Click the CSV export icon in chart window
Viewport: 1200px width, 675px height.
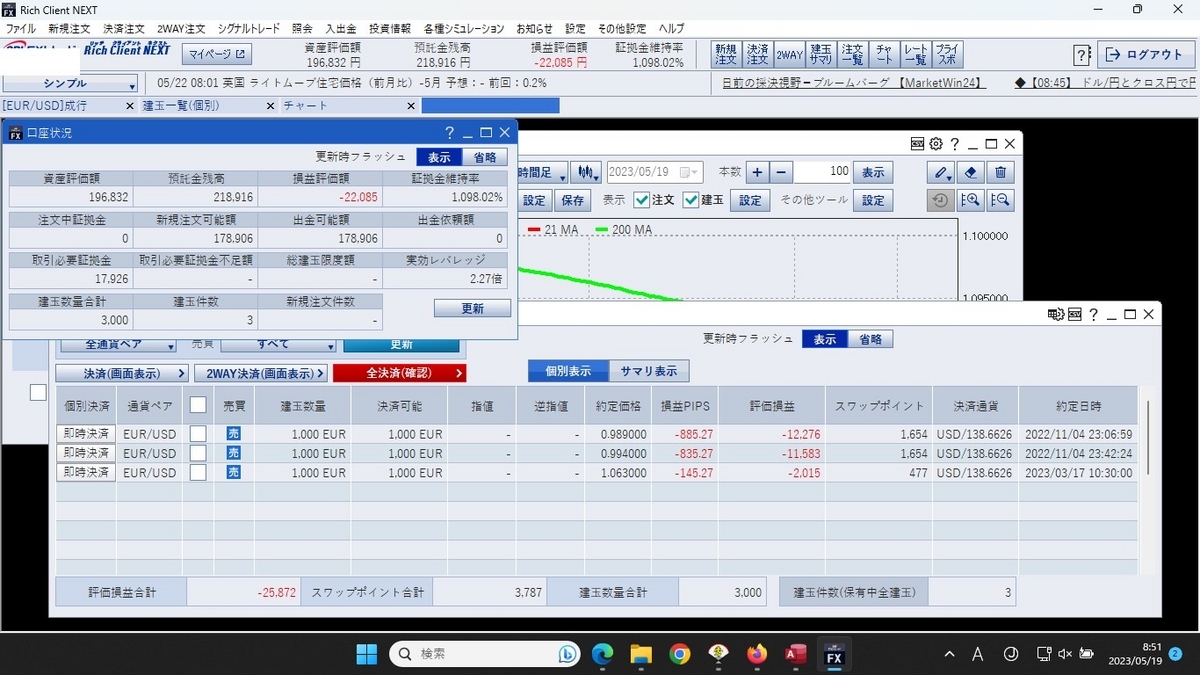coord(917,144)
